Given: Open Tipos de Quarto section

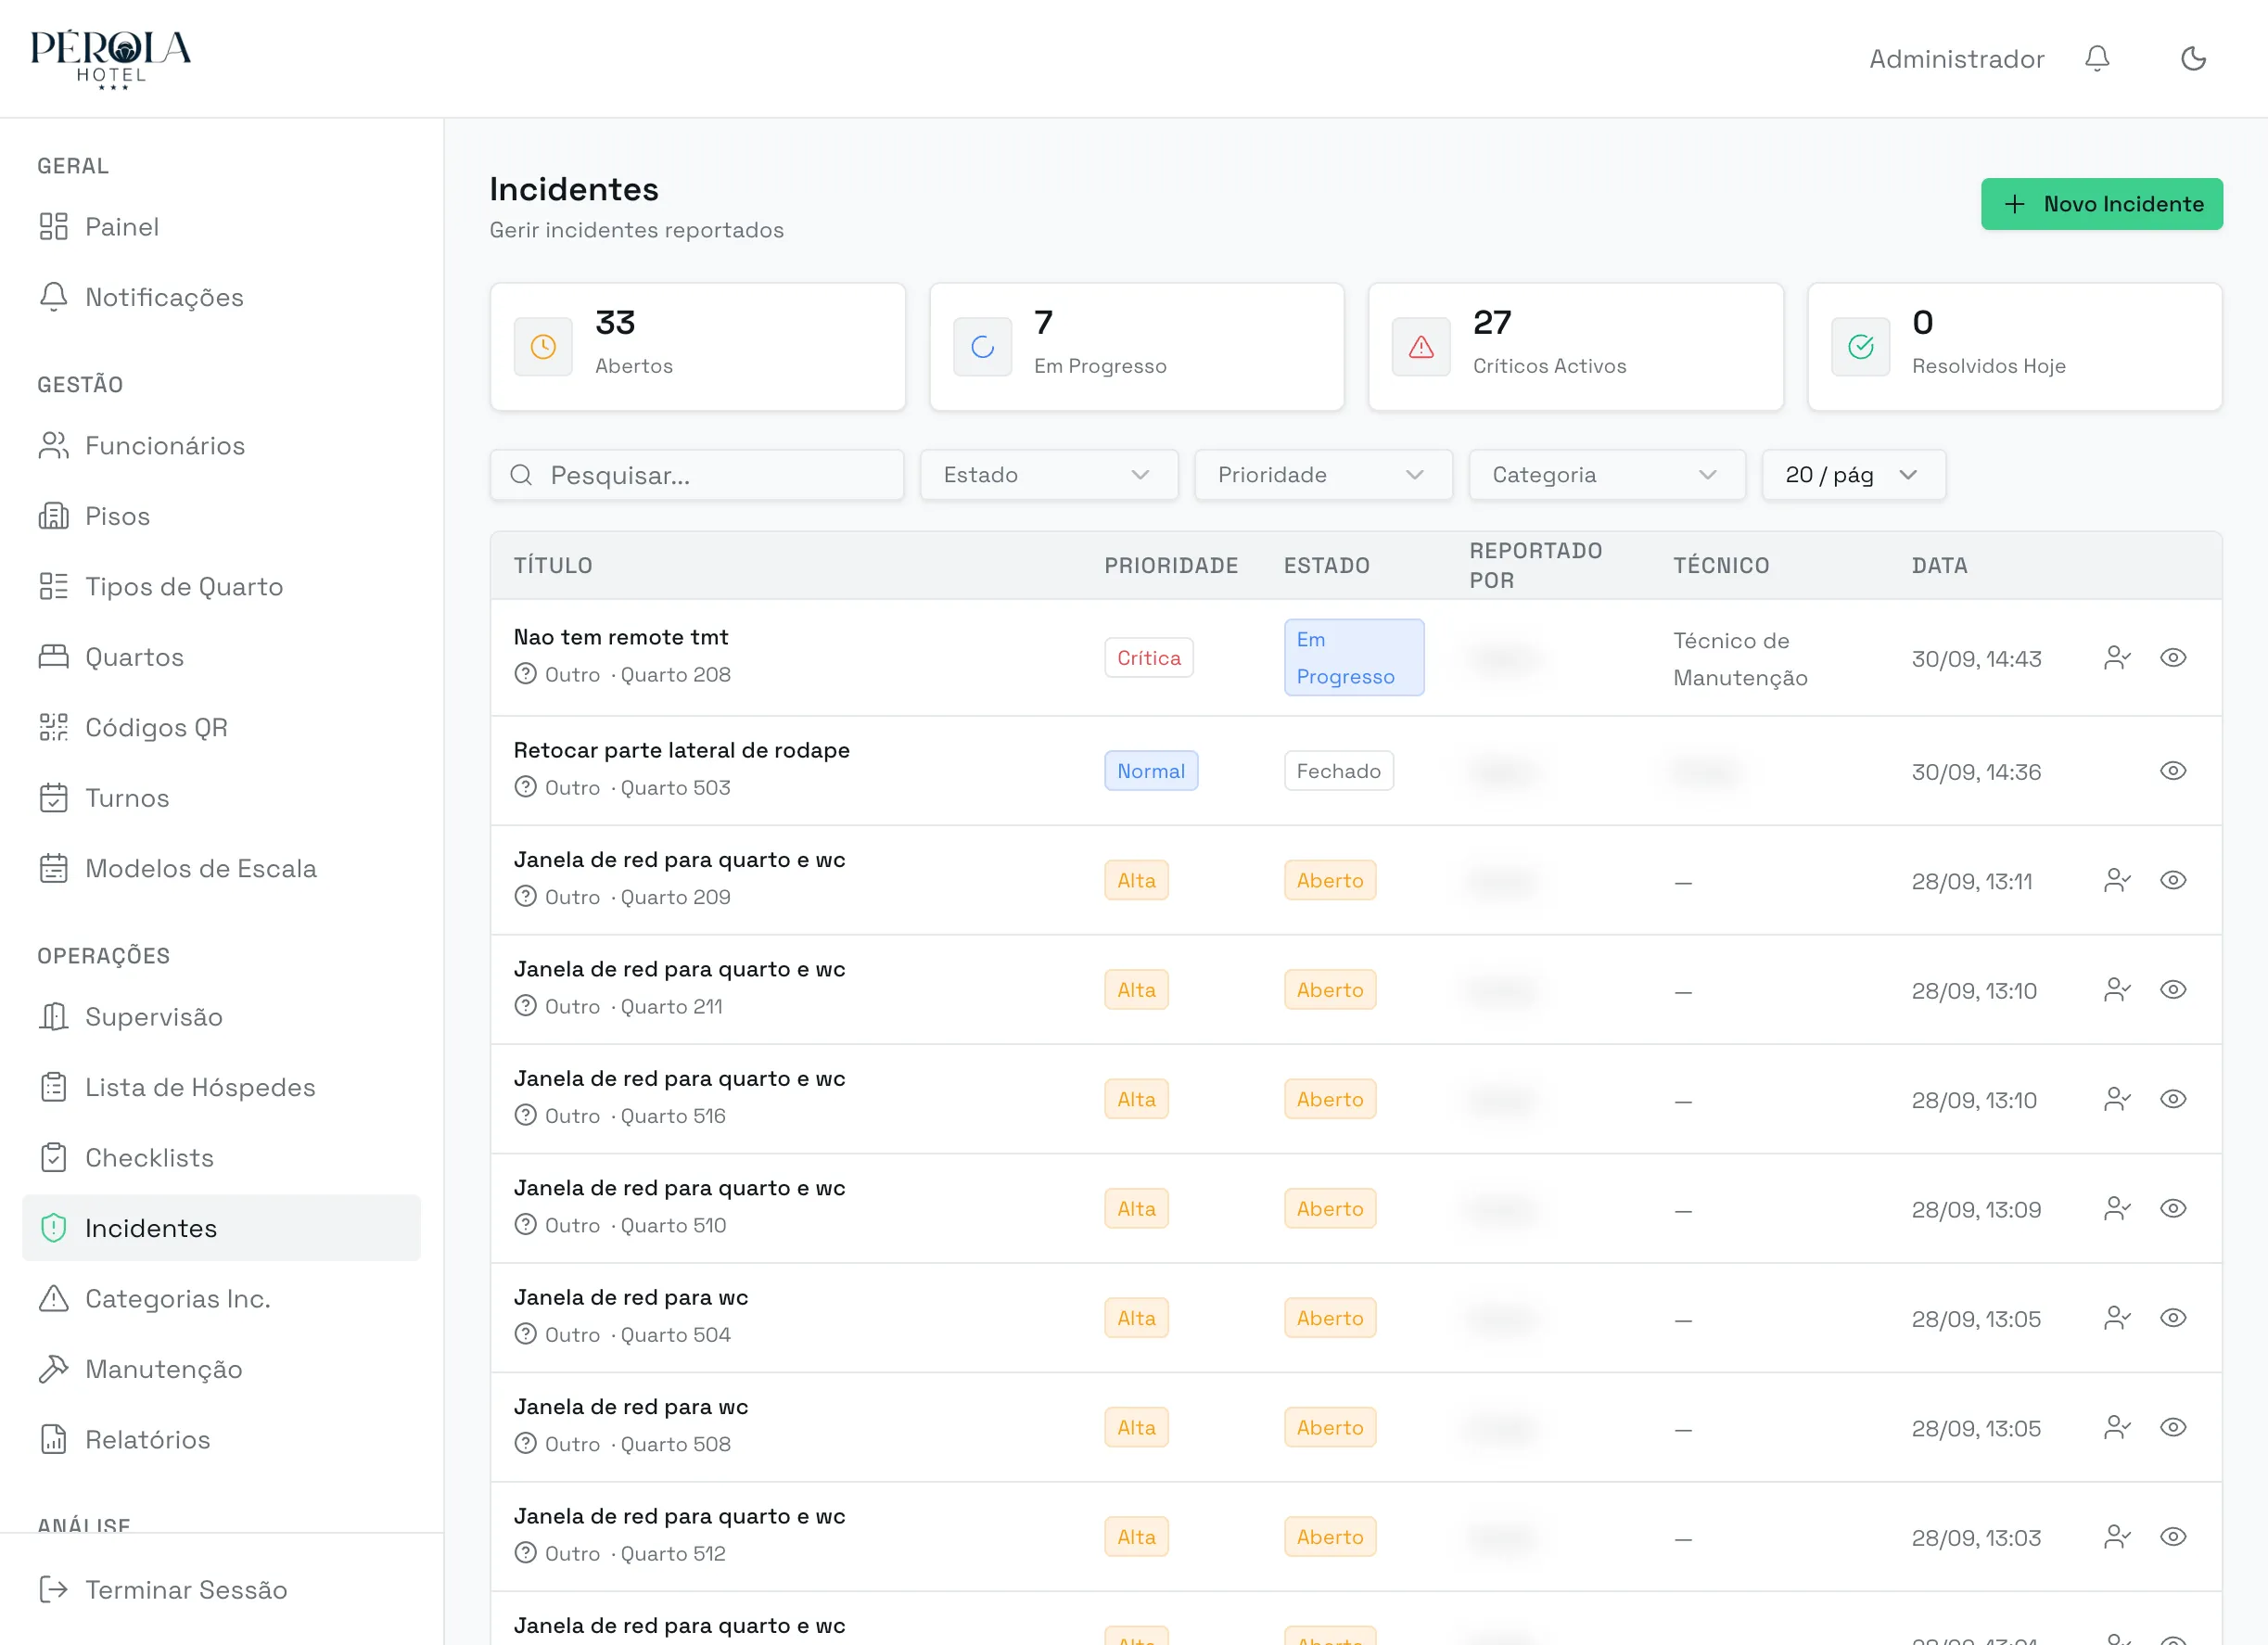Looking at the screenshot, I should pyautogui.click(x=221, y=586).
